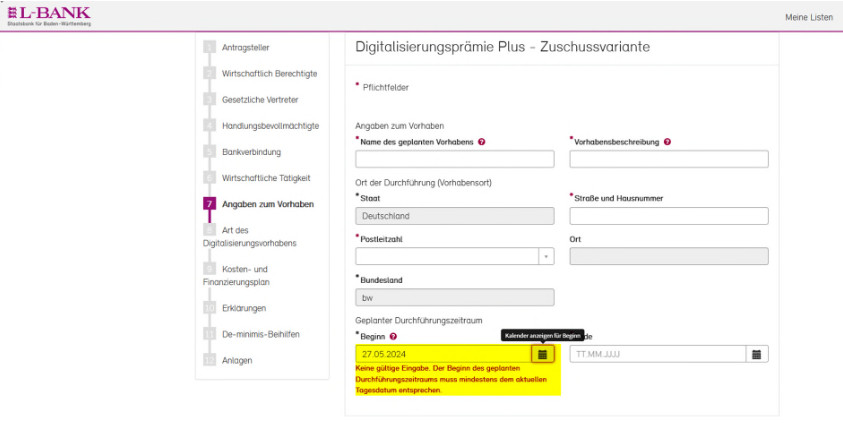Click the heading Digitalisierungsprämie Plus - Zuschussvariante
Screen dimensions: 843x428
(x=502, y=47)
